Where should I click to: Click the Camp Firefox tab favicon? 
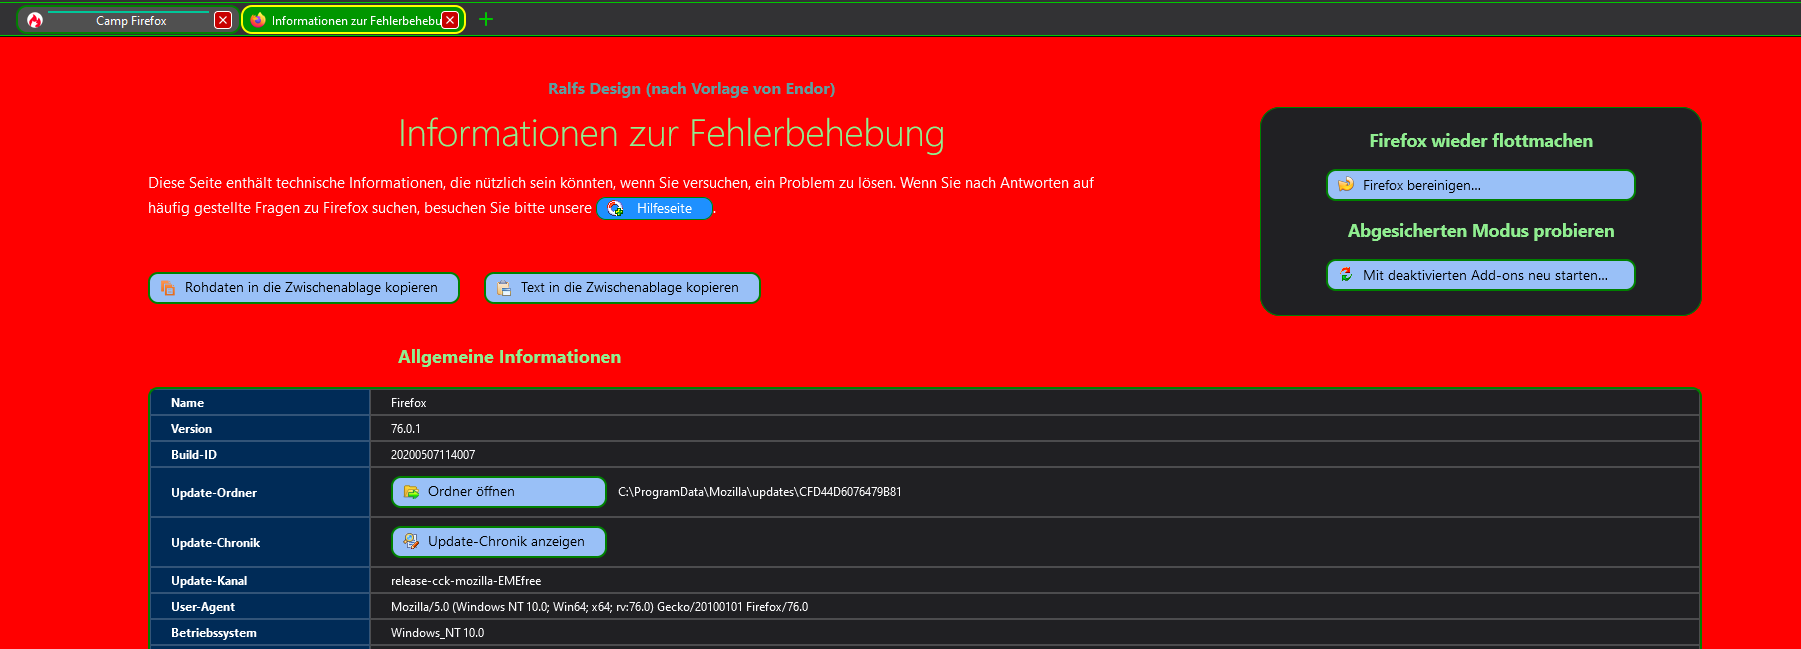pos(35,20)
